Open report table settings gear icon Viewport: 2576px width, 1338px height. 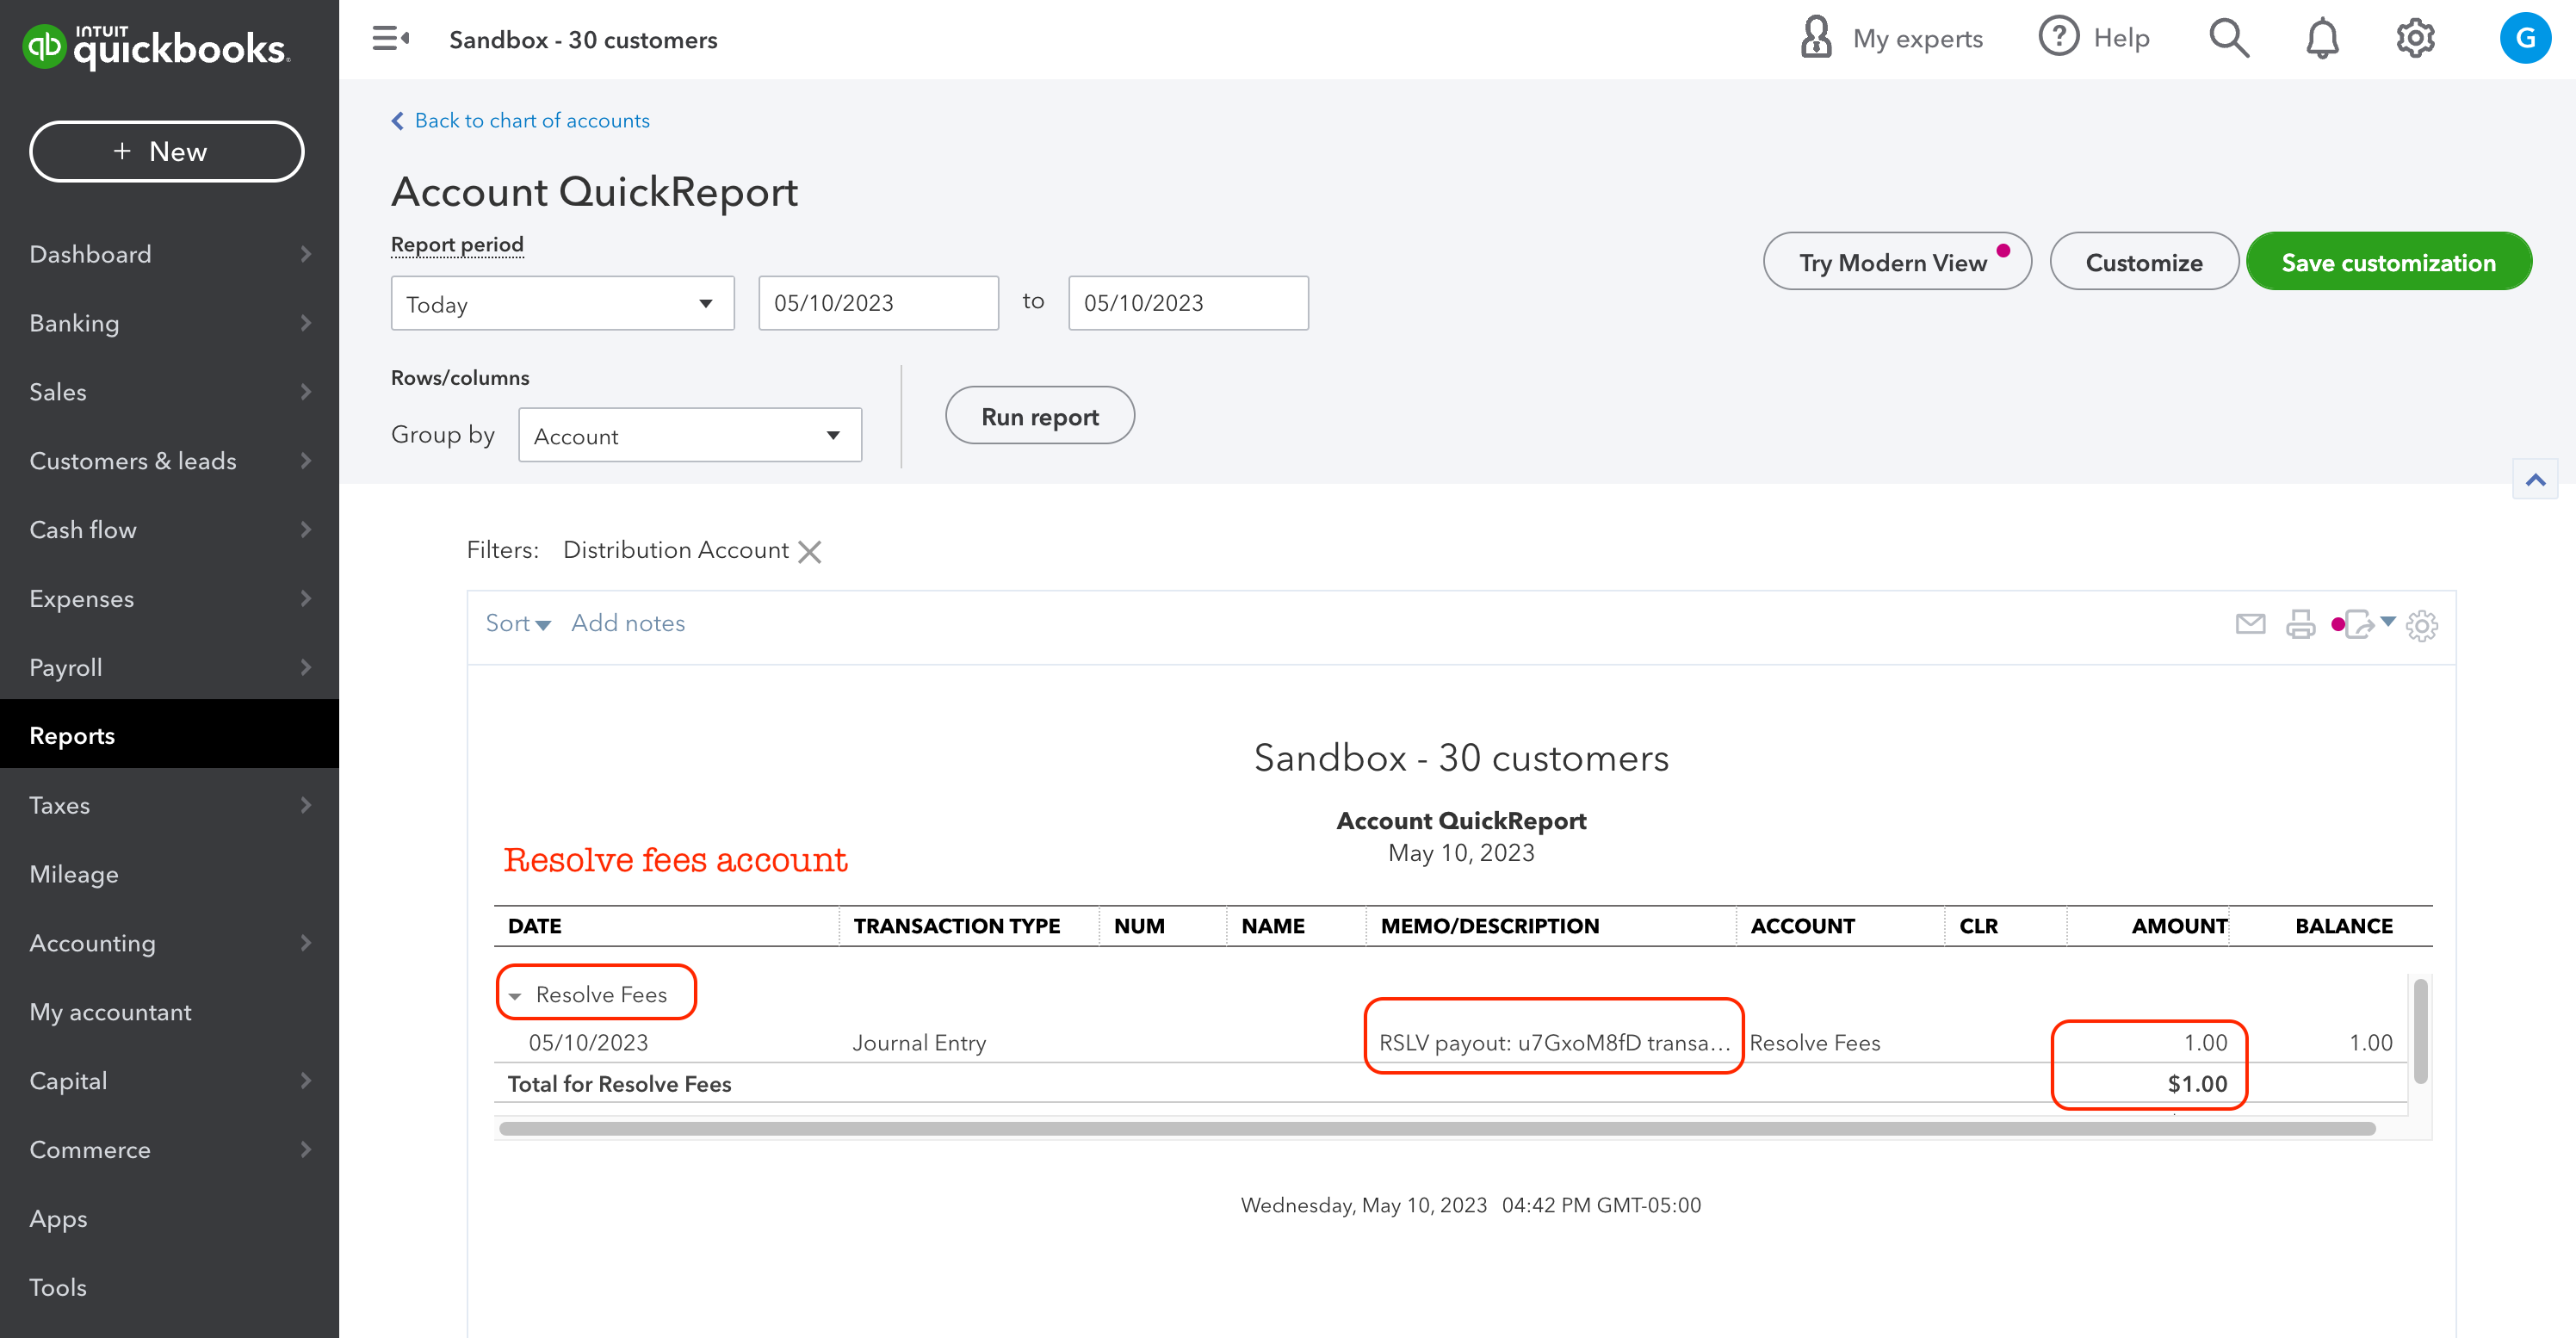[x=2421, y=626]
